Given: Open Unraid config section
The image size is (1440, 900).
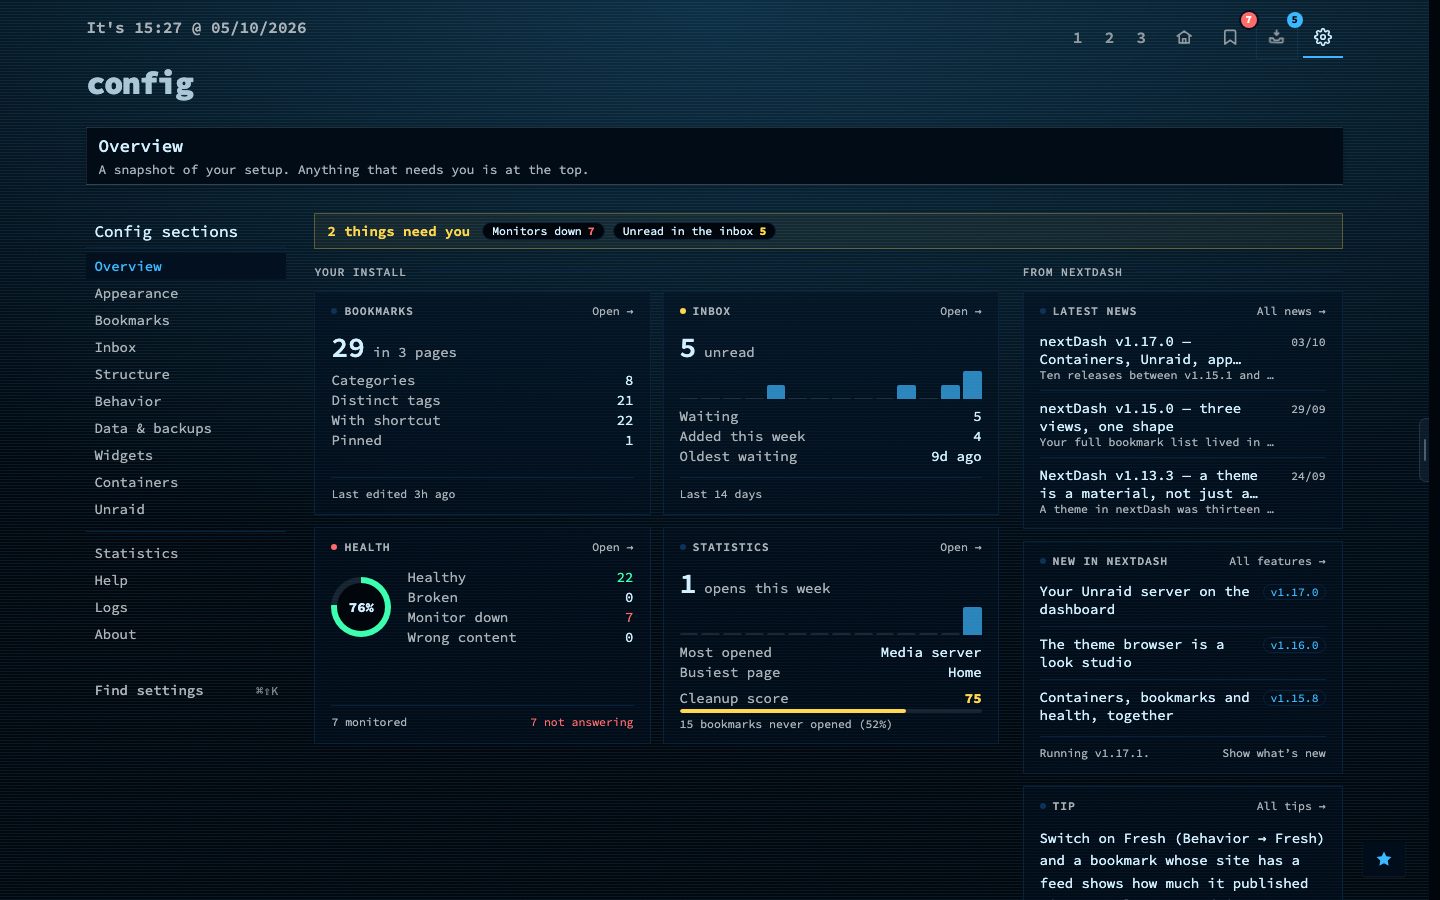Looking at the screenshot, I should tap(186, 509).
